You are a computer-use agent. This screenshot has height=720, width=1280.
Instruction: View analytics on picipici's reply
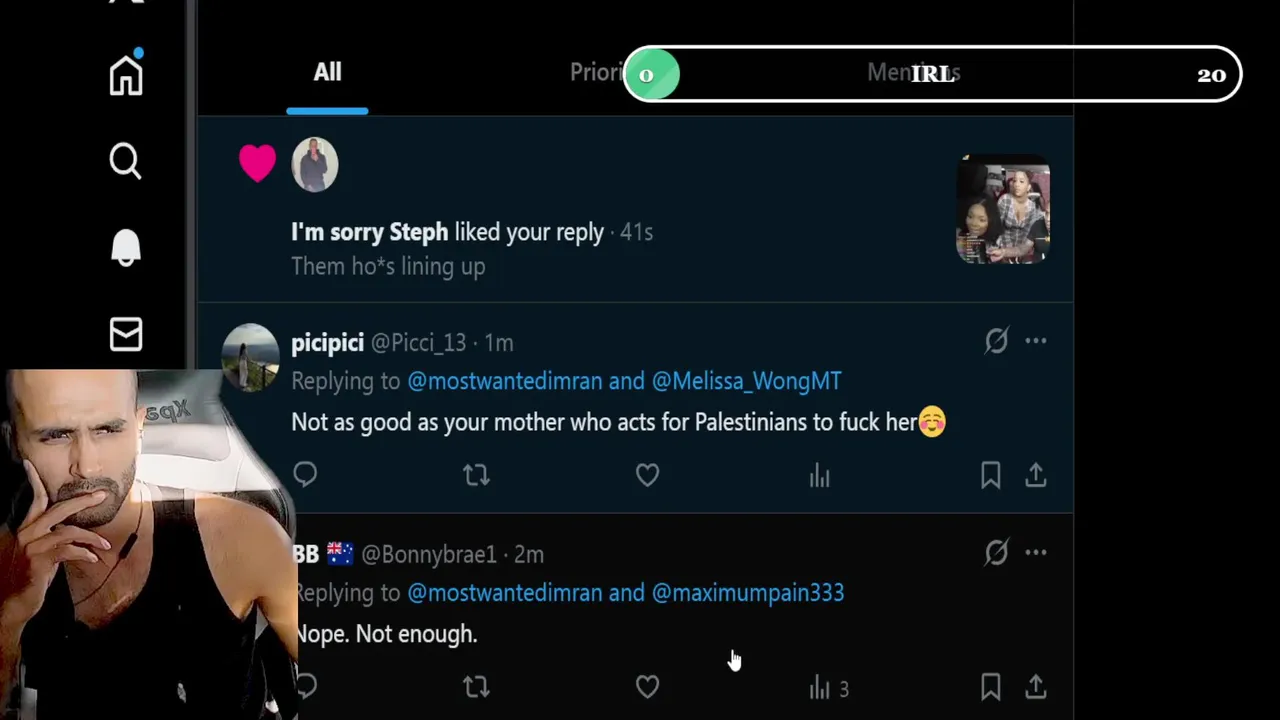coord(819,475)
